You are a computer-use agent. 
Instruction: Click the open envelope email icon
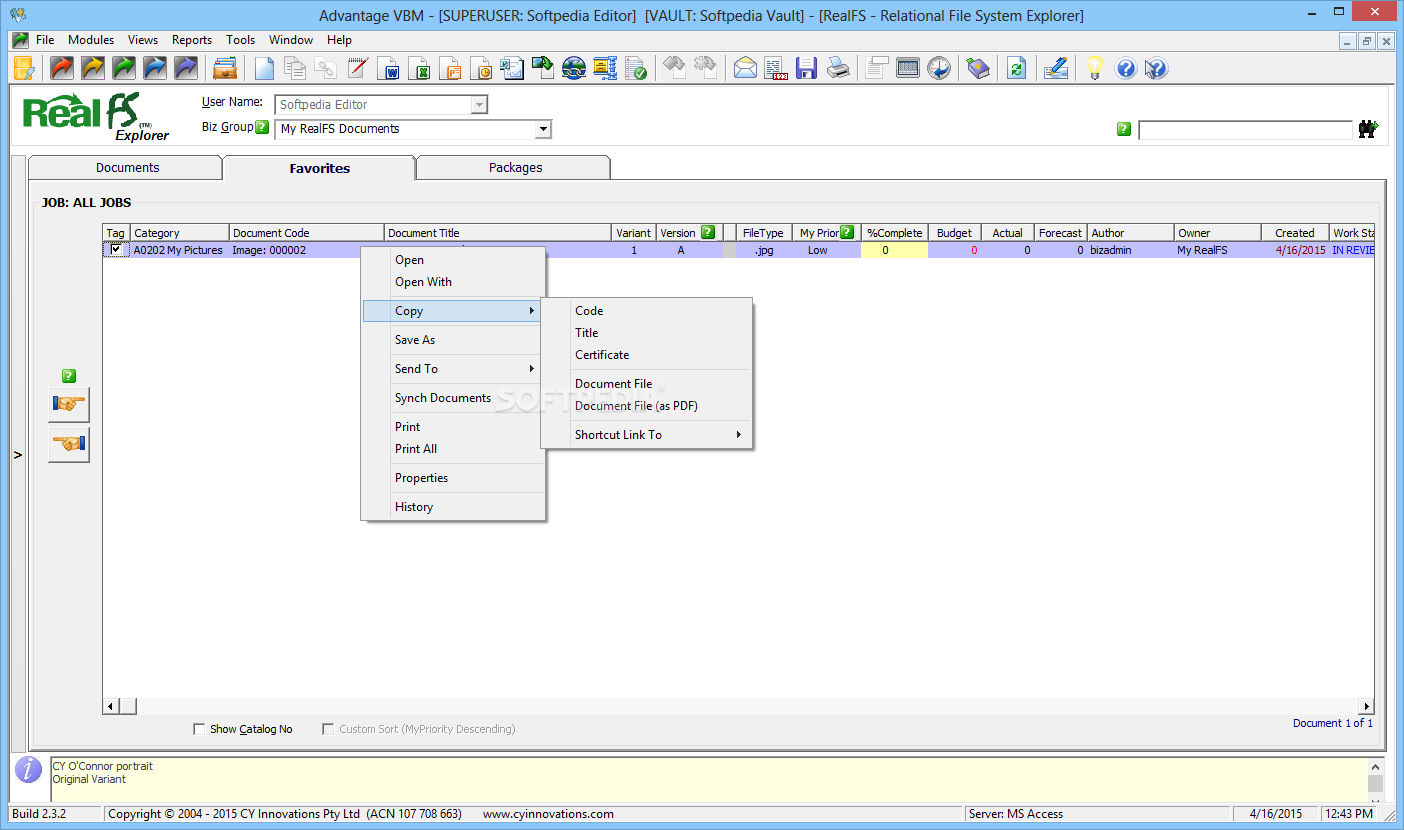click(745, 68)
